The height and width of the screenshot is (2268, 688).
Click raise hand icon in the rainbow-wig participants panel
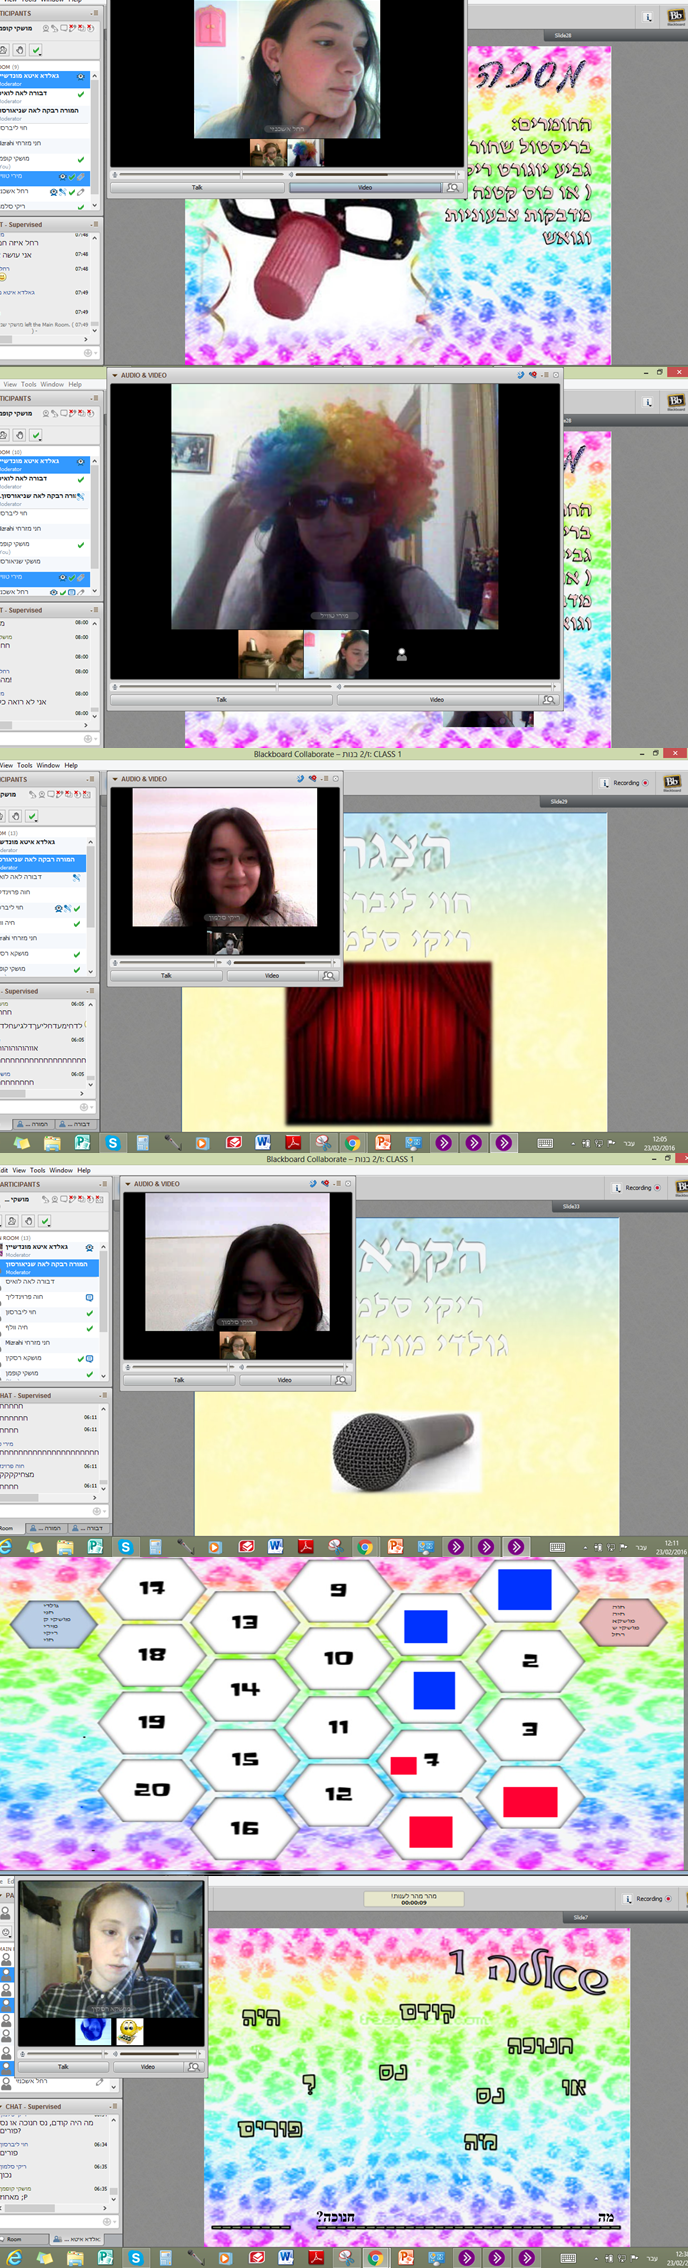[18, 435]
